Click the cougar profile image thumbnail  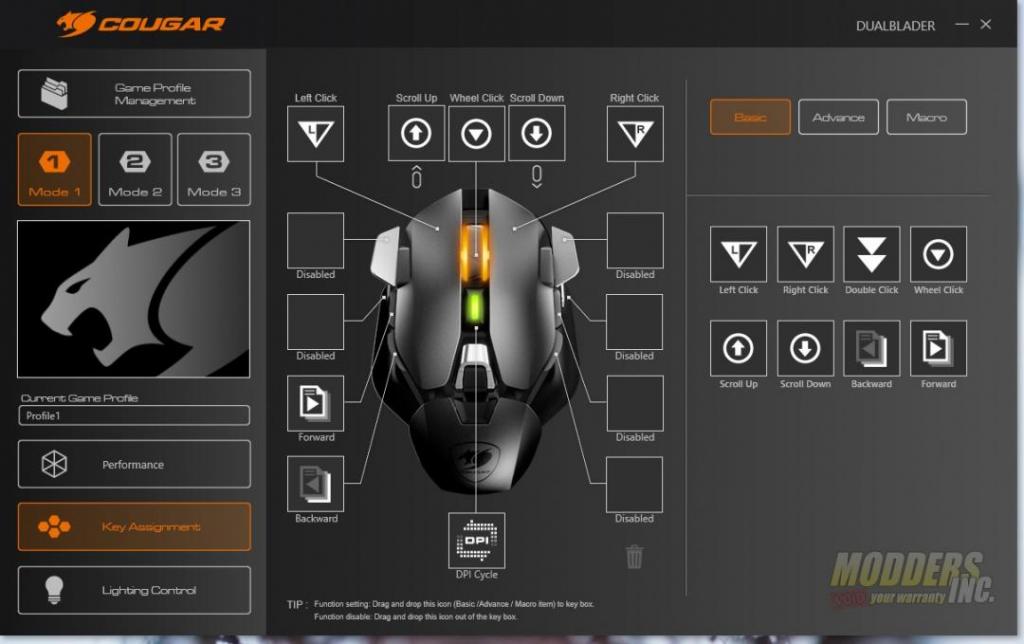click(x=133, y=299)
